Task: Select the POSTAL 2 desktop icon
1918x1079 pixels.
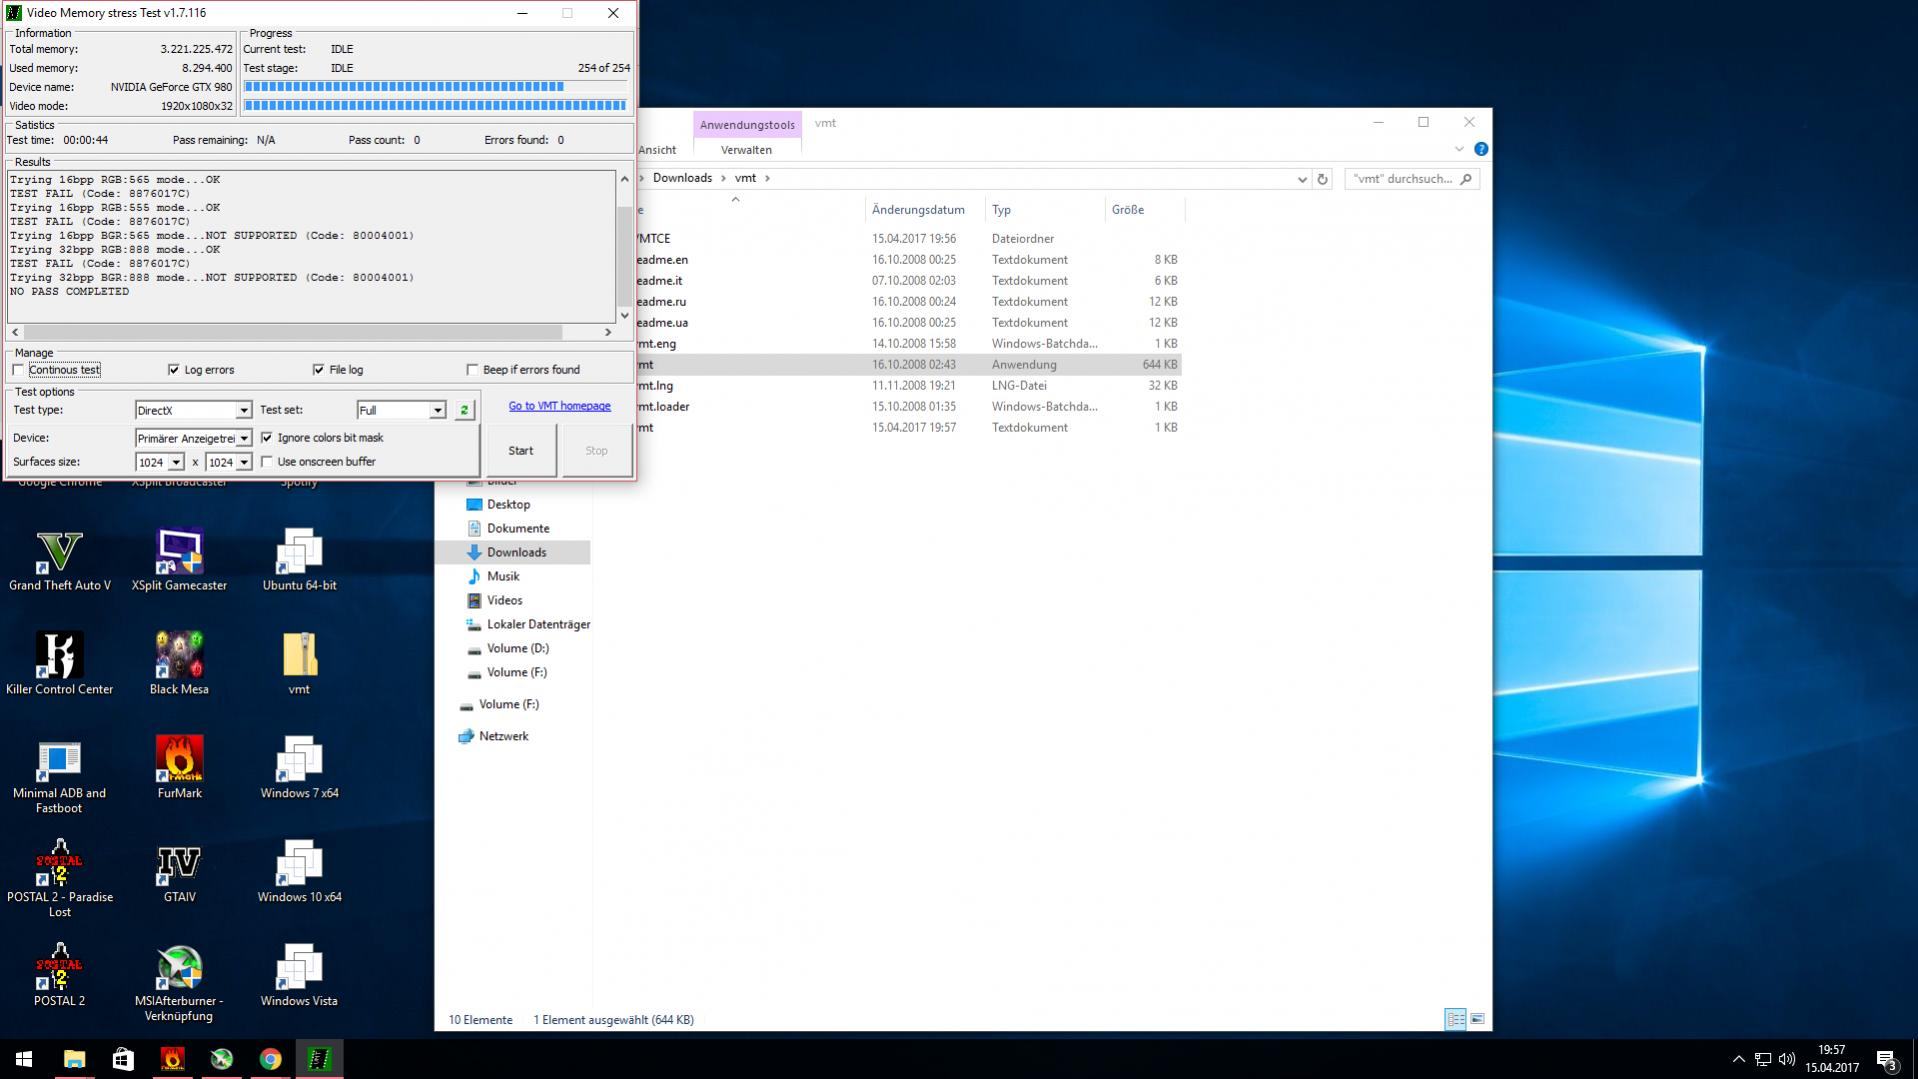Action: pyautogui.click(x=59, y=977)
